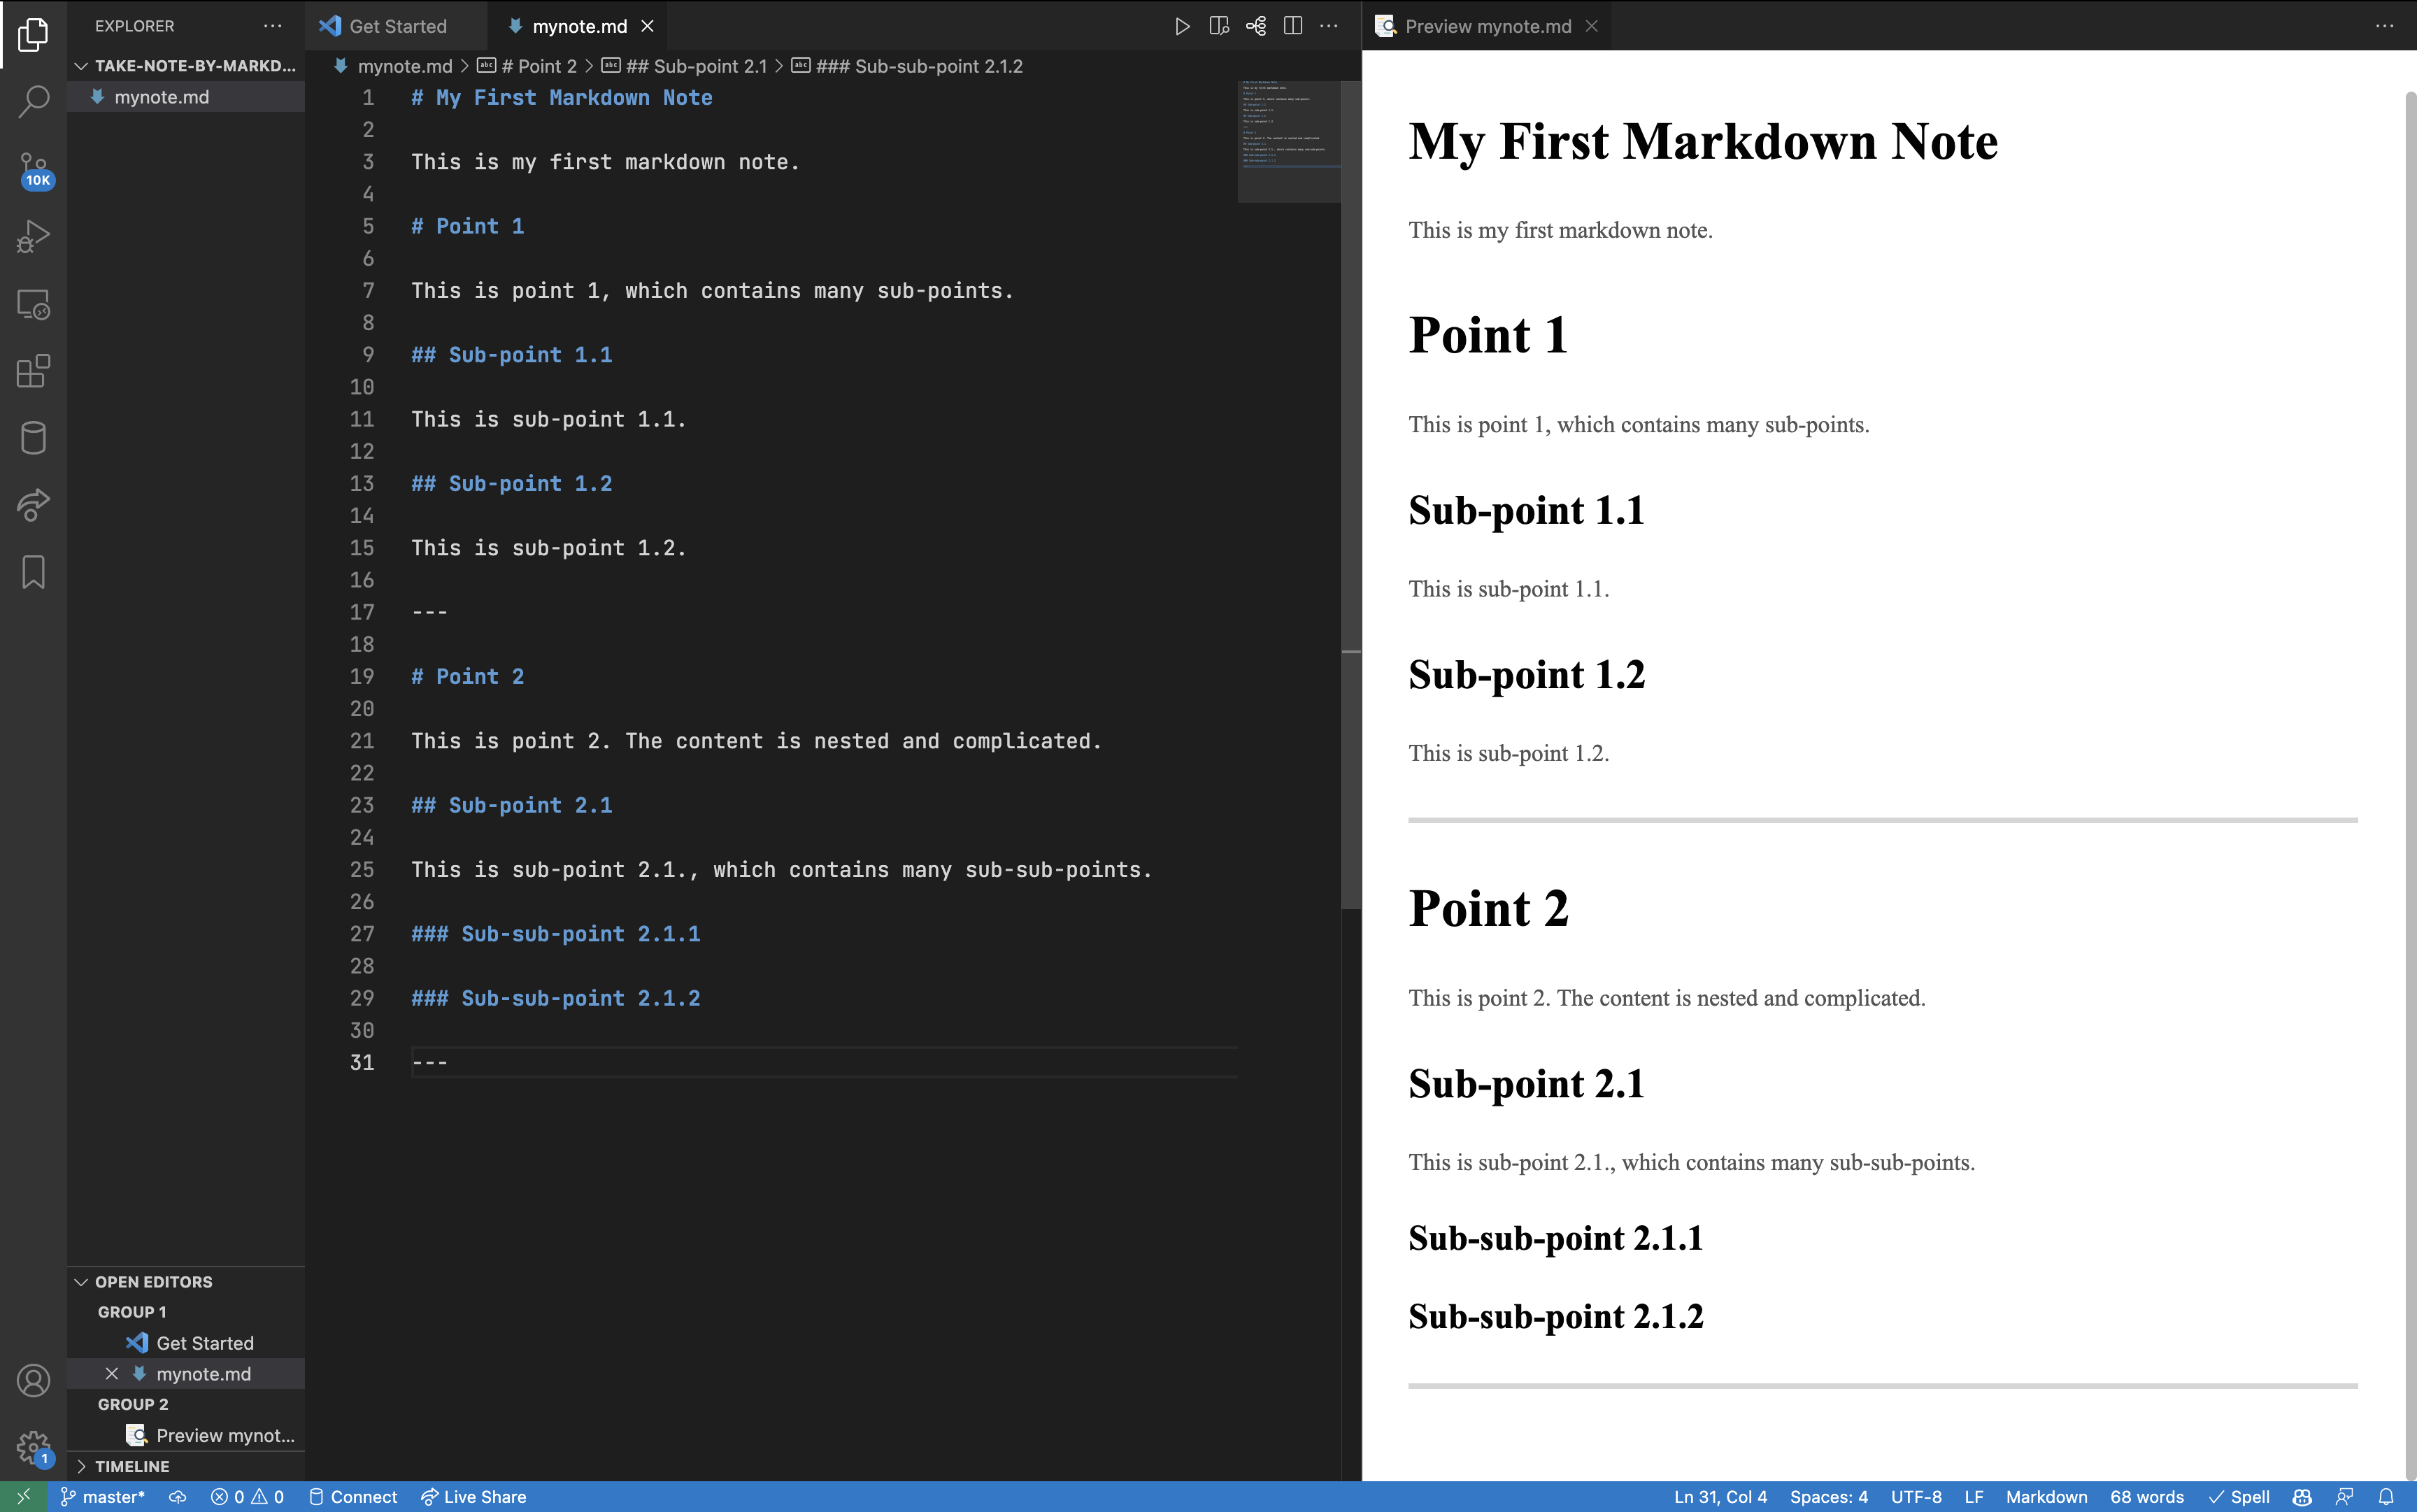Close the mynote.md editor tab
This screenshot has width=2417, height=1512.
point(647,26)
